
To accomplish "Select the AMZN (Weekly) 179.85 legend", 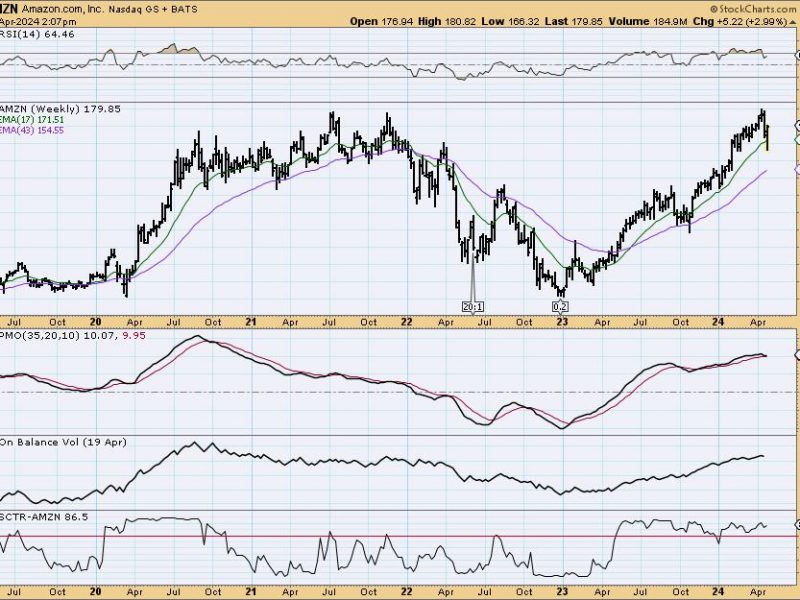I will click(x=60, y=109).
